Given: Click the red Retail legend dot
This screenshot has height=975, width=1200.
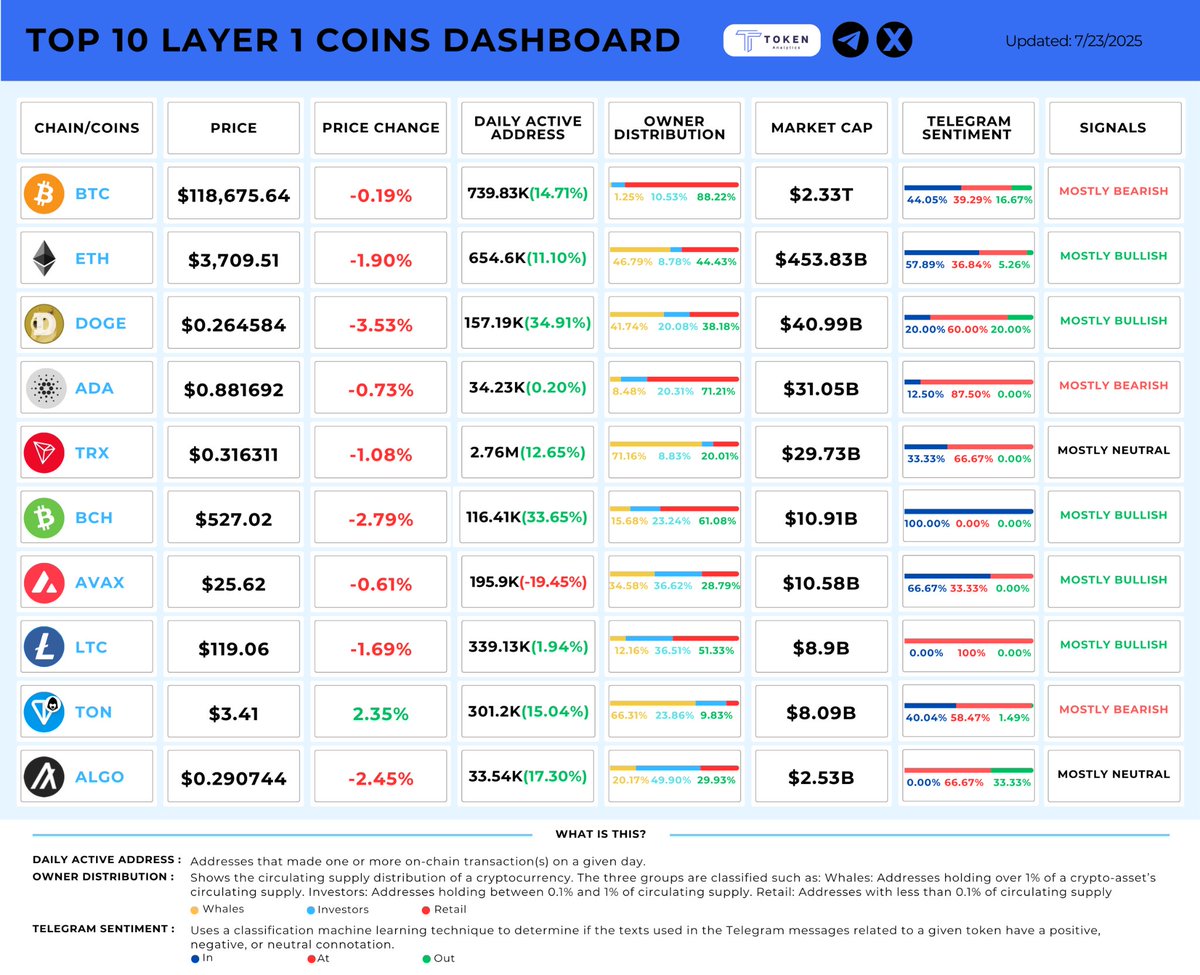Looking at the screenshot, I should pos(425,909).
